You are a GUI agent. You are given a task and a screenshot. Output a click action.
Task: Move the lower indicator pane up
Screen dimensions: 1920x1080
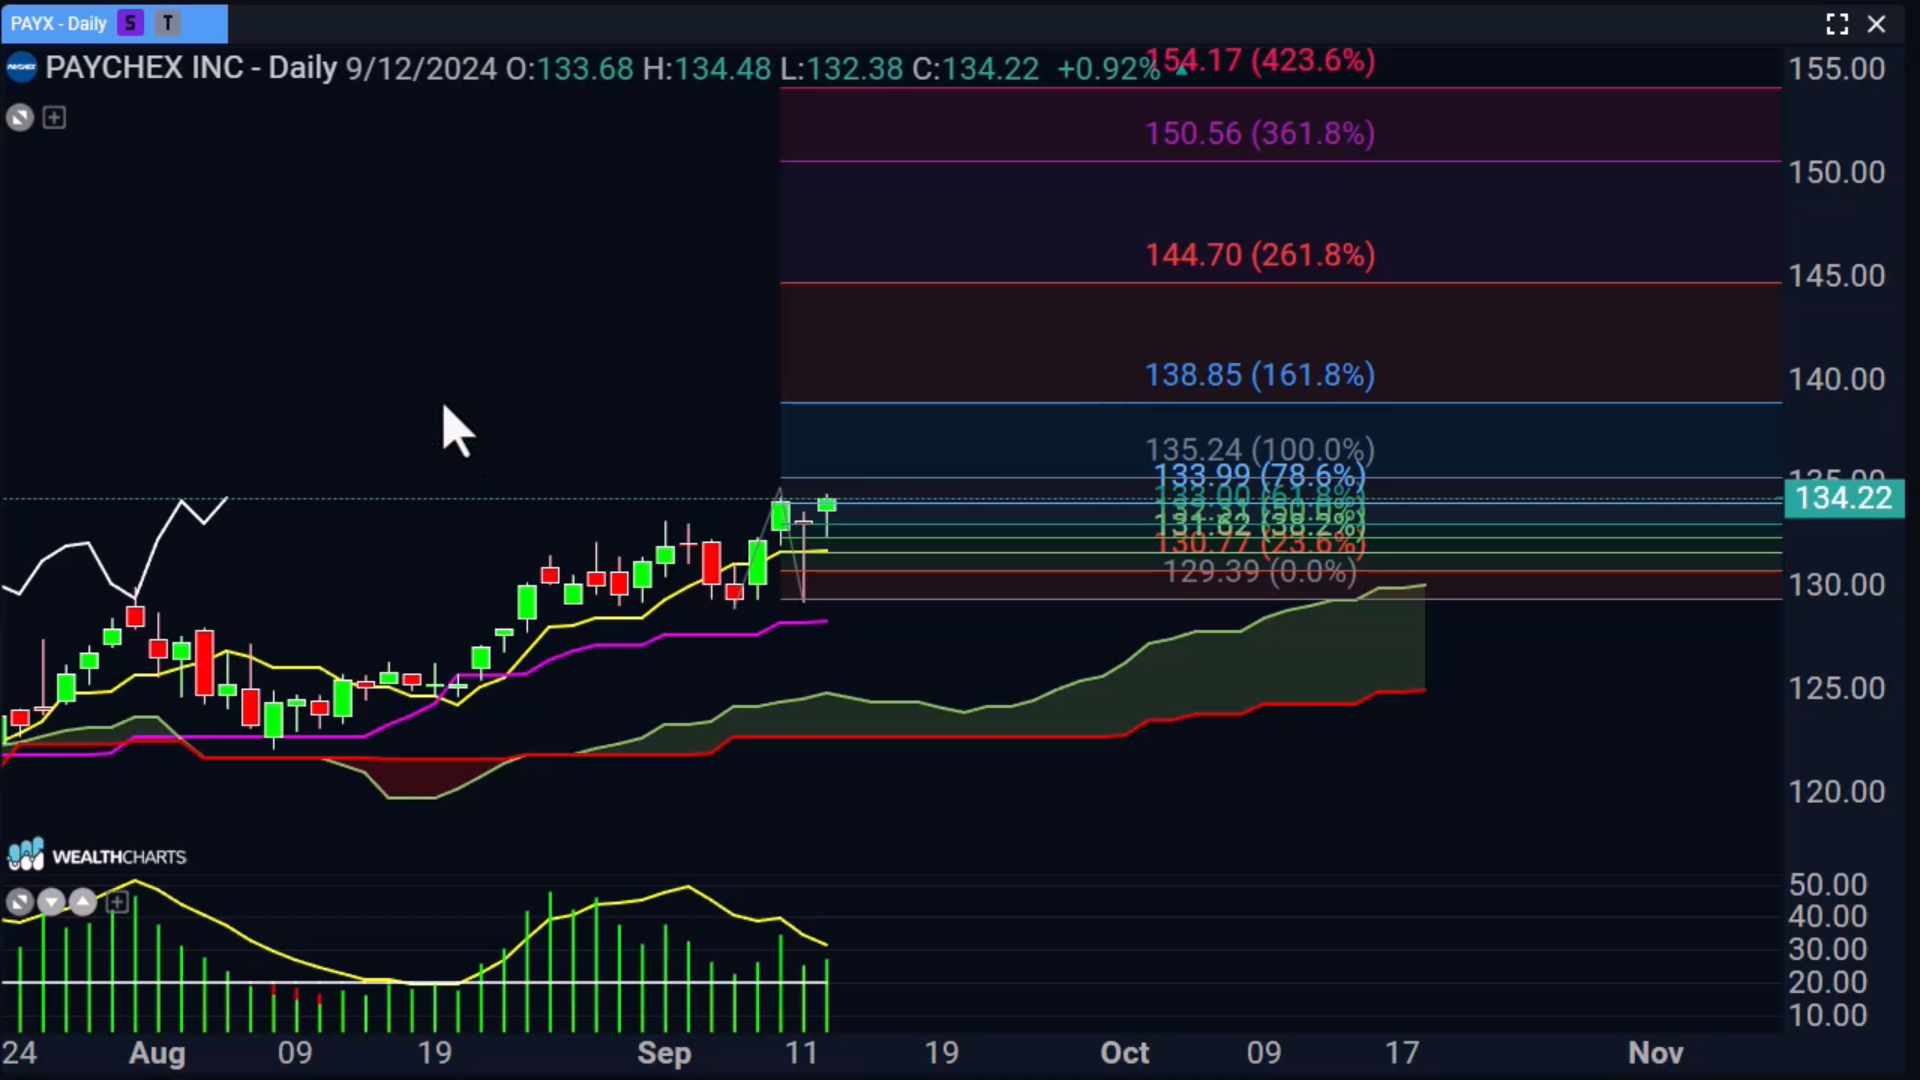pyautogui.click(x=83, y=903)
